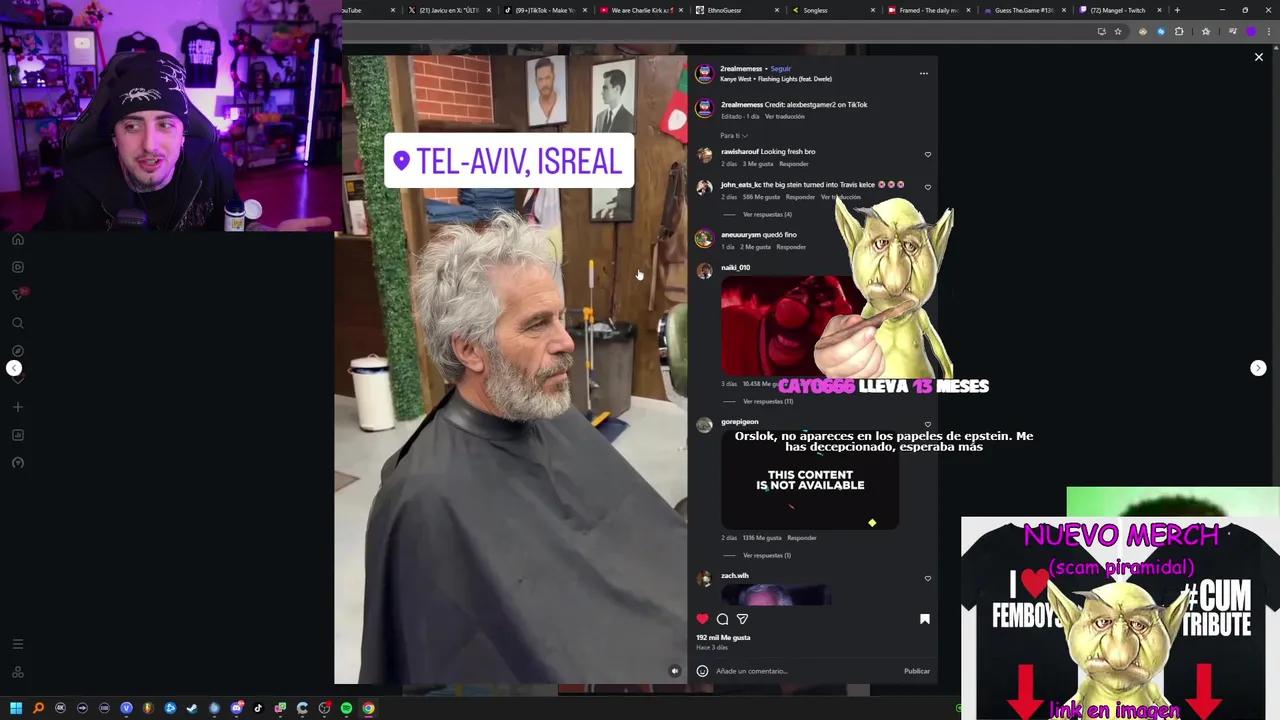Screen dimensions: 1280x720
Task: Click the comment bubble icon under the post
Action: 722,619
